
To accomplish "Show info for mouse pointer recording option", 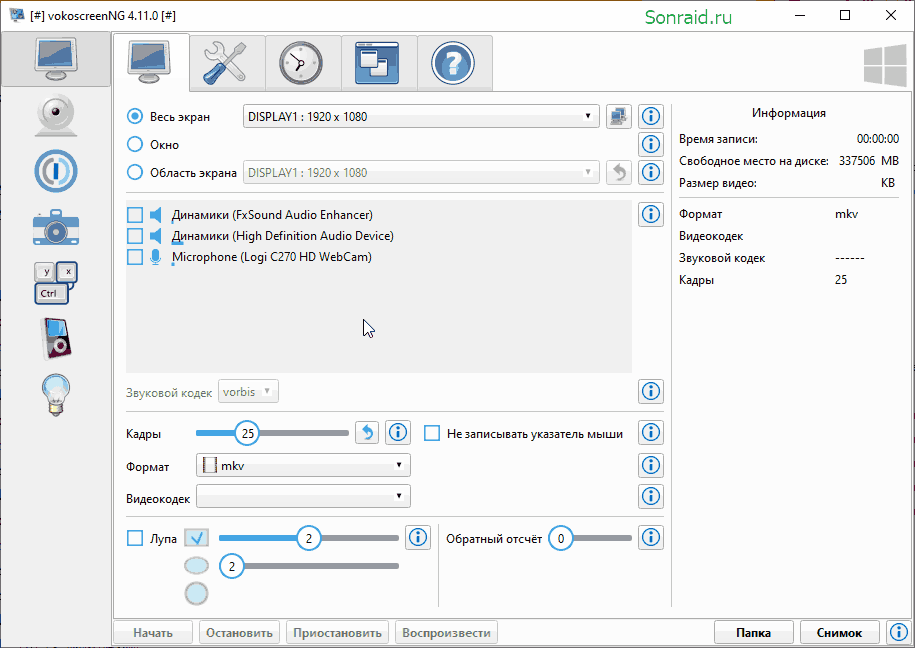I will pos(651,433).
